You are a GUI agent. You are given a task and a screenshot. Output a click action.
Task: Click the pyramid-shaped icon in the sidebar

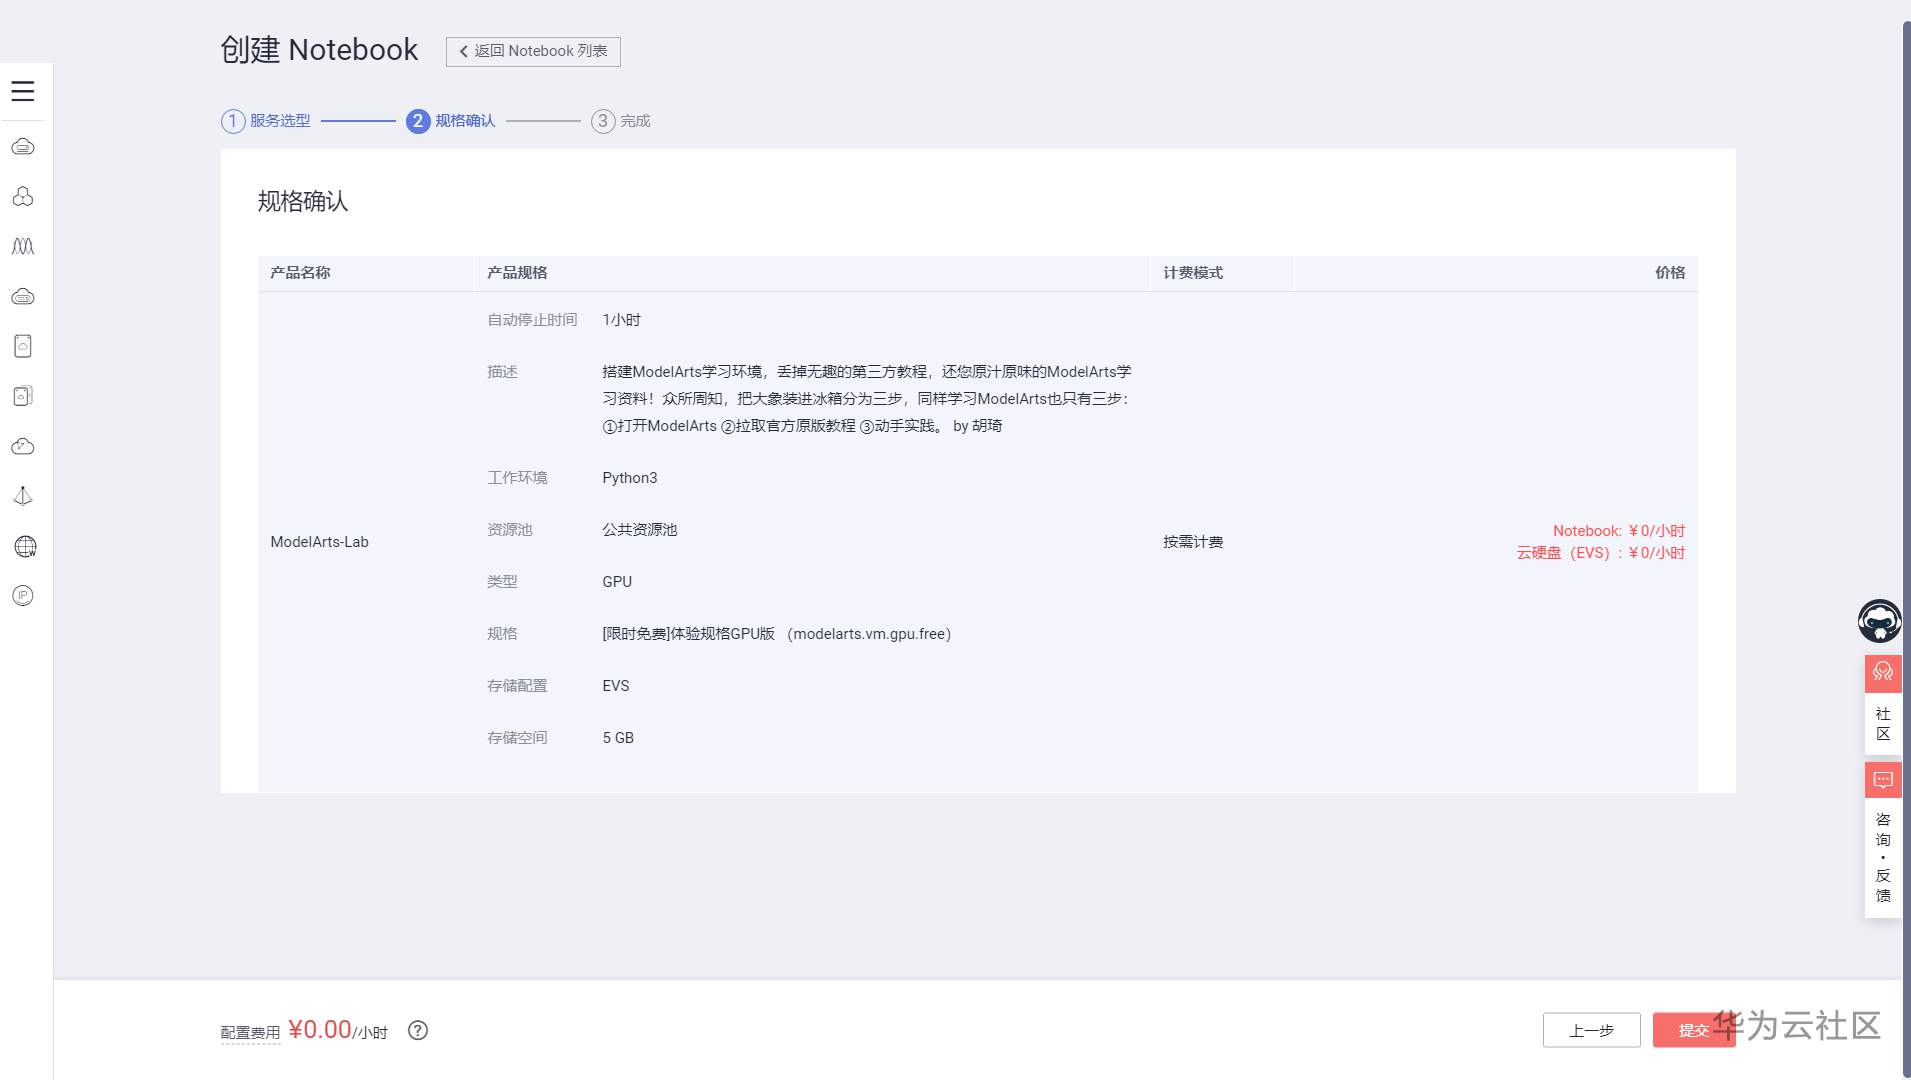click(23, 496)
